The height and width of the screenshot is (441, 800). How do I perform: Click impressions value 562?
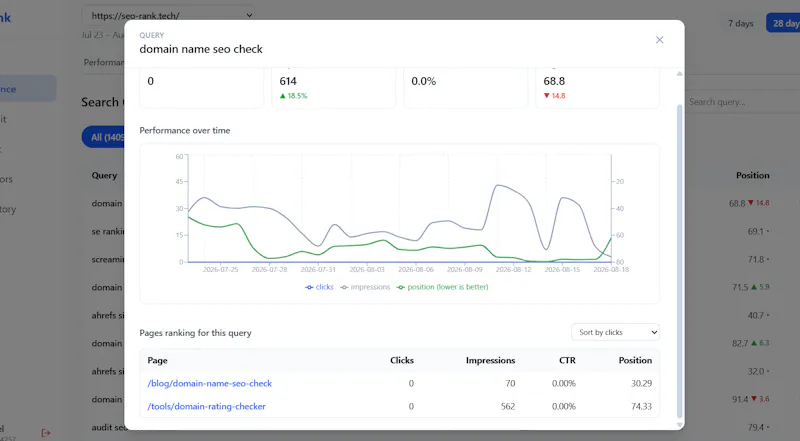pyautogui.click(x=508, y=406)
